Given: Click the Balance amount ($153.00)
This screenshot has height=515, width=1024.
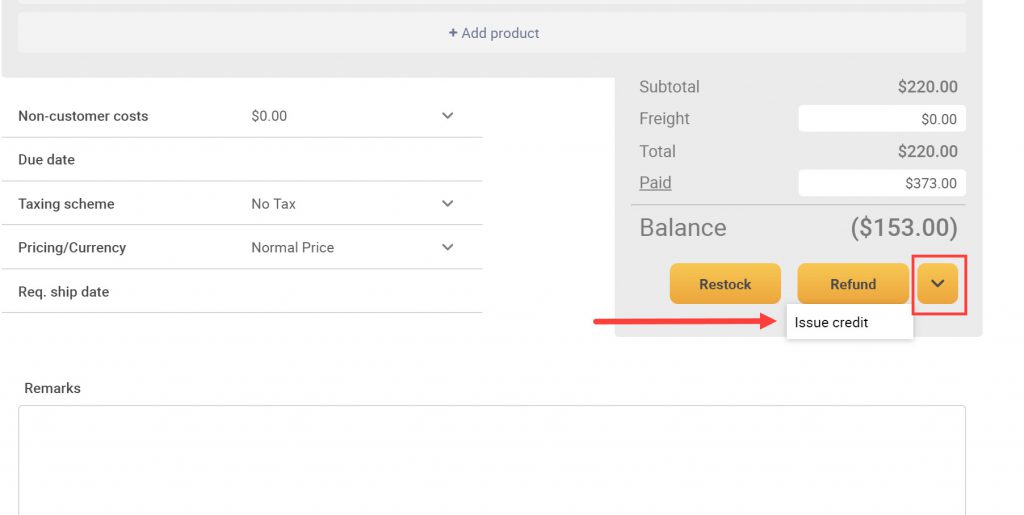Looking at the screenshot, I should tap(904, 227).
